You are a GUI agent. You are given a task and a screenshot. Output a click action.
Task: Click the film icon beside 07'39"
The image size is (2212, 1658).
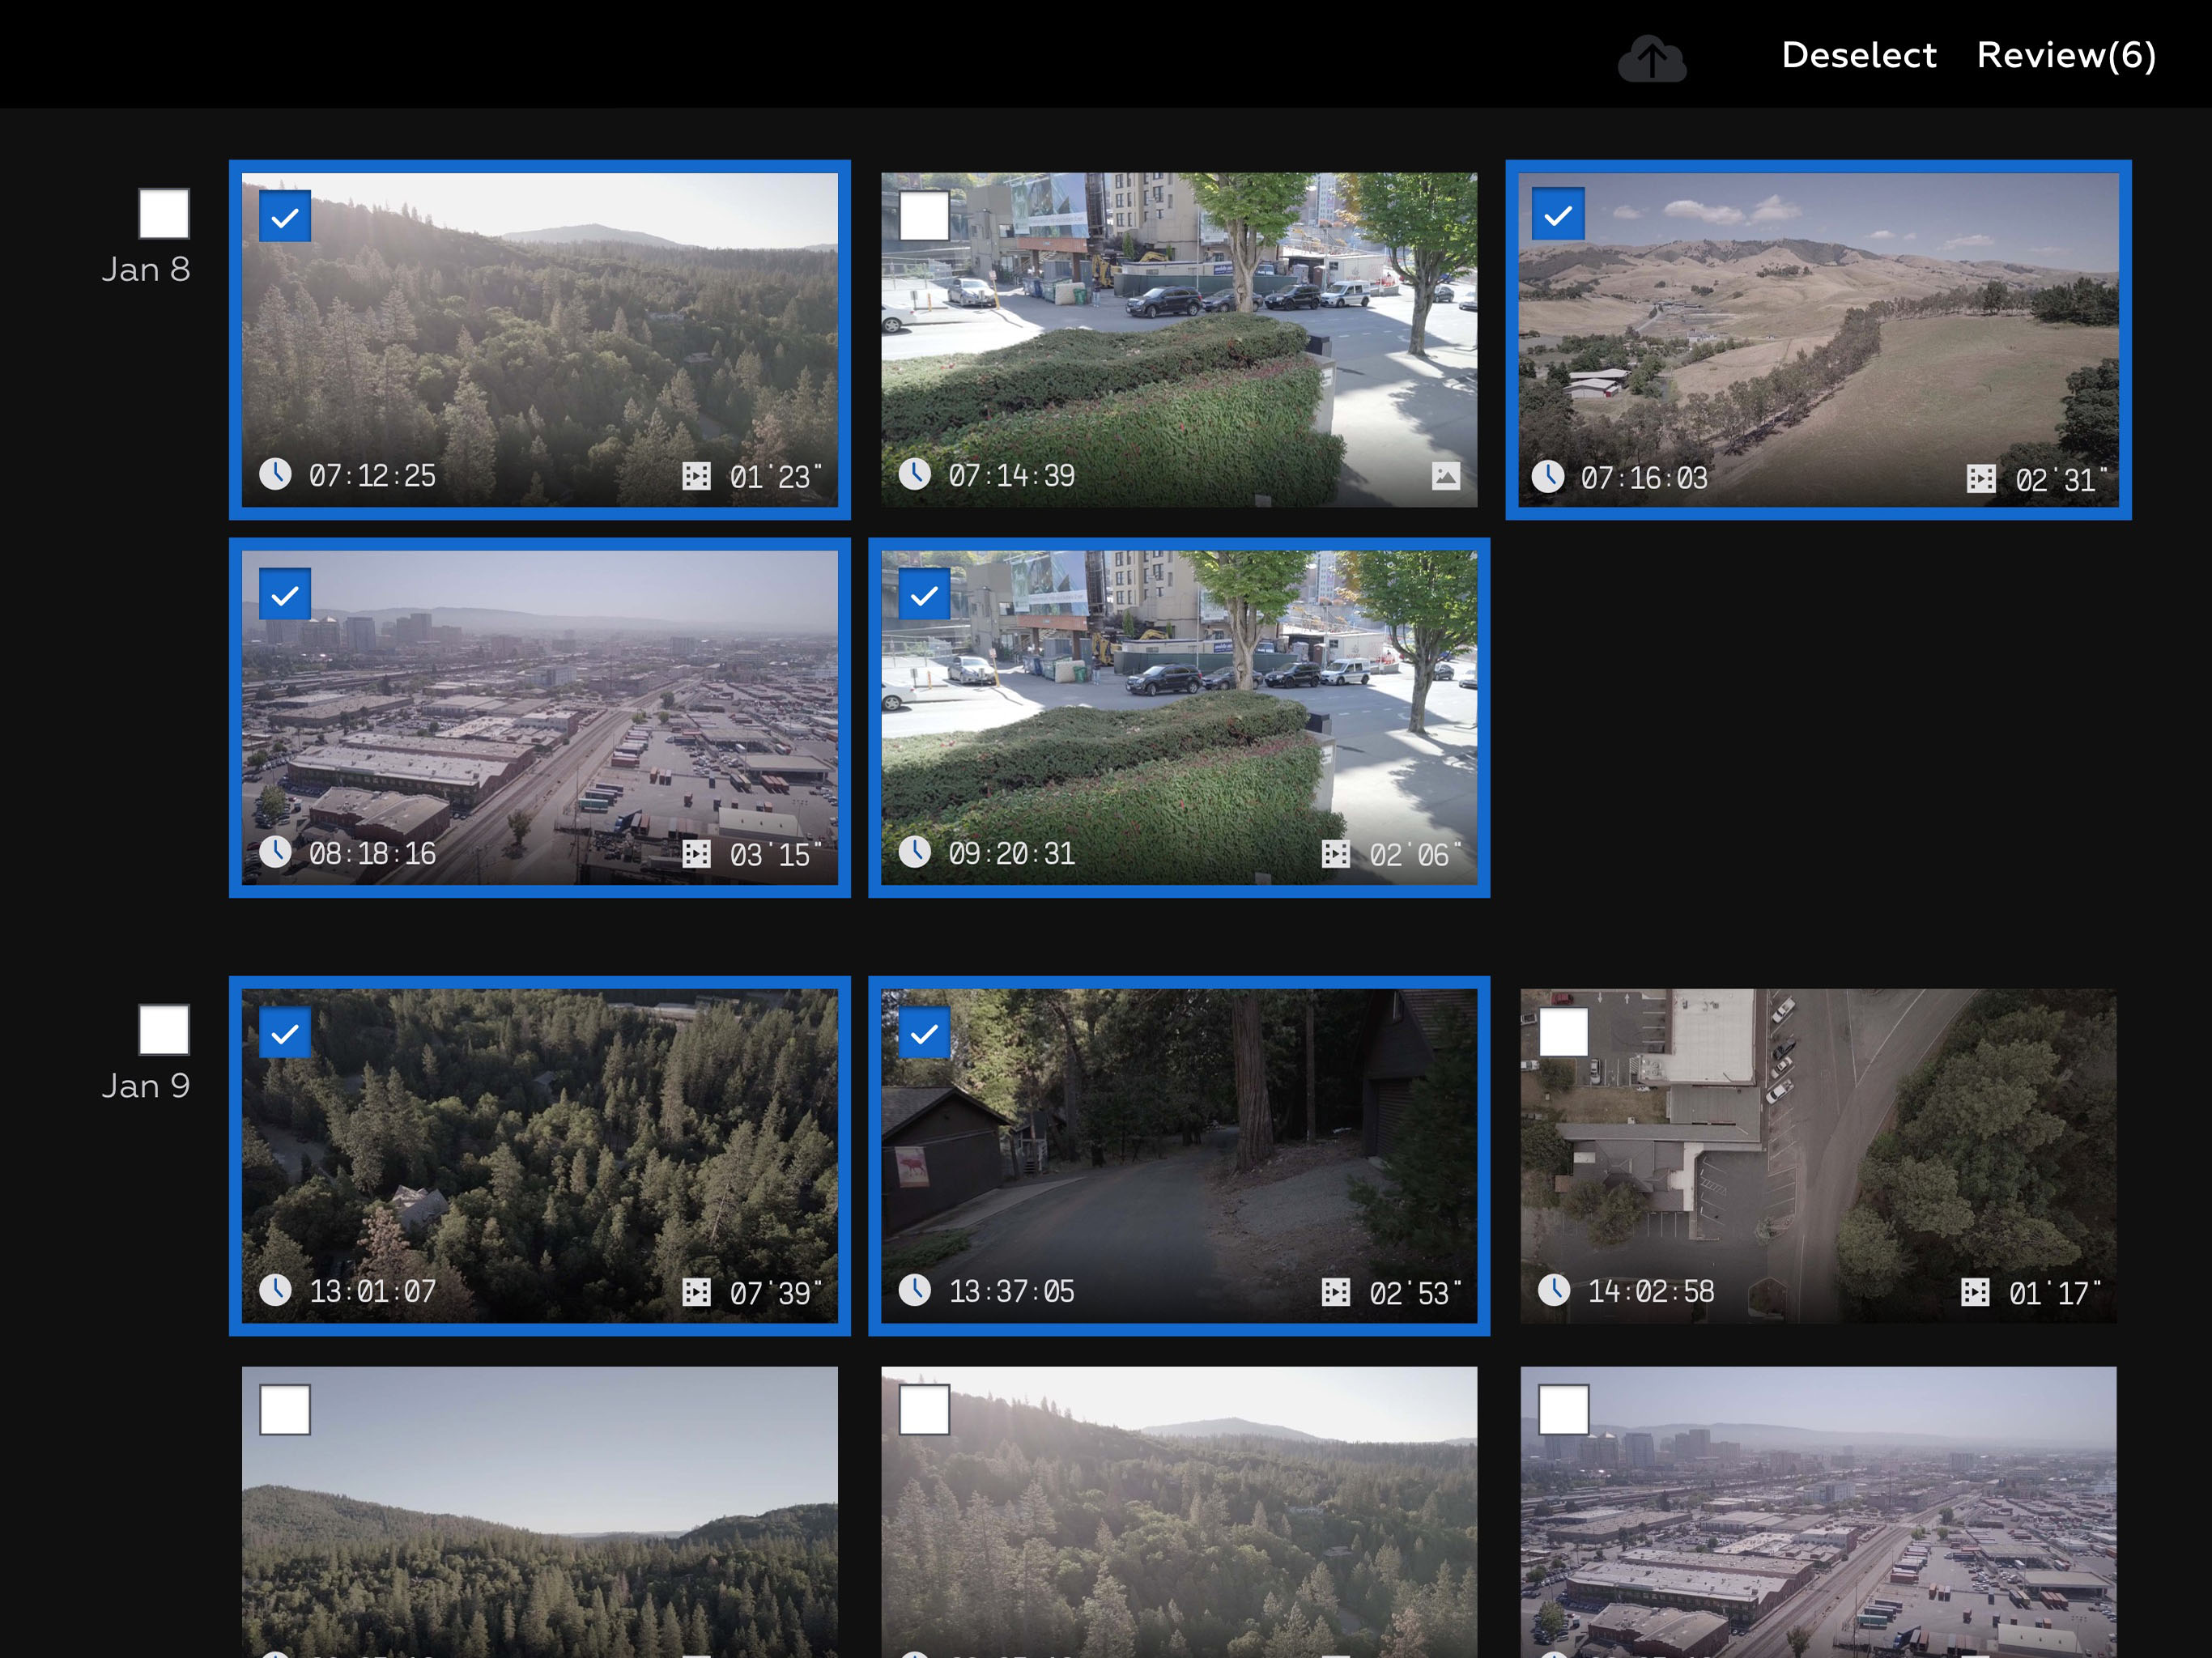[696, 1292]
